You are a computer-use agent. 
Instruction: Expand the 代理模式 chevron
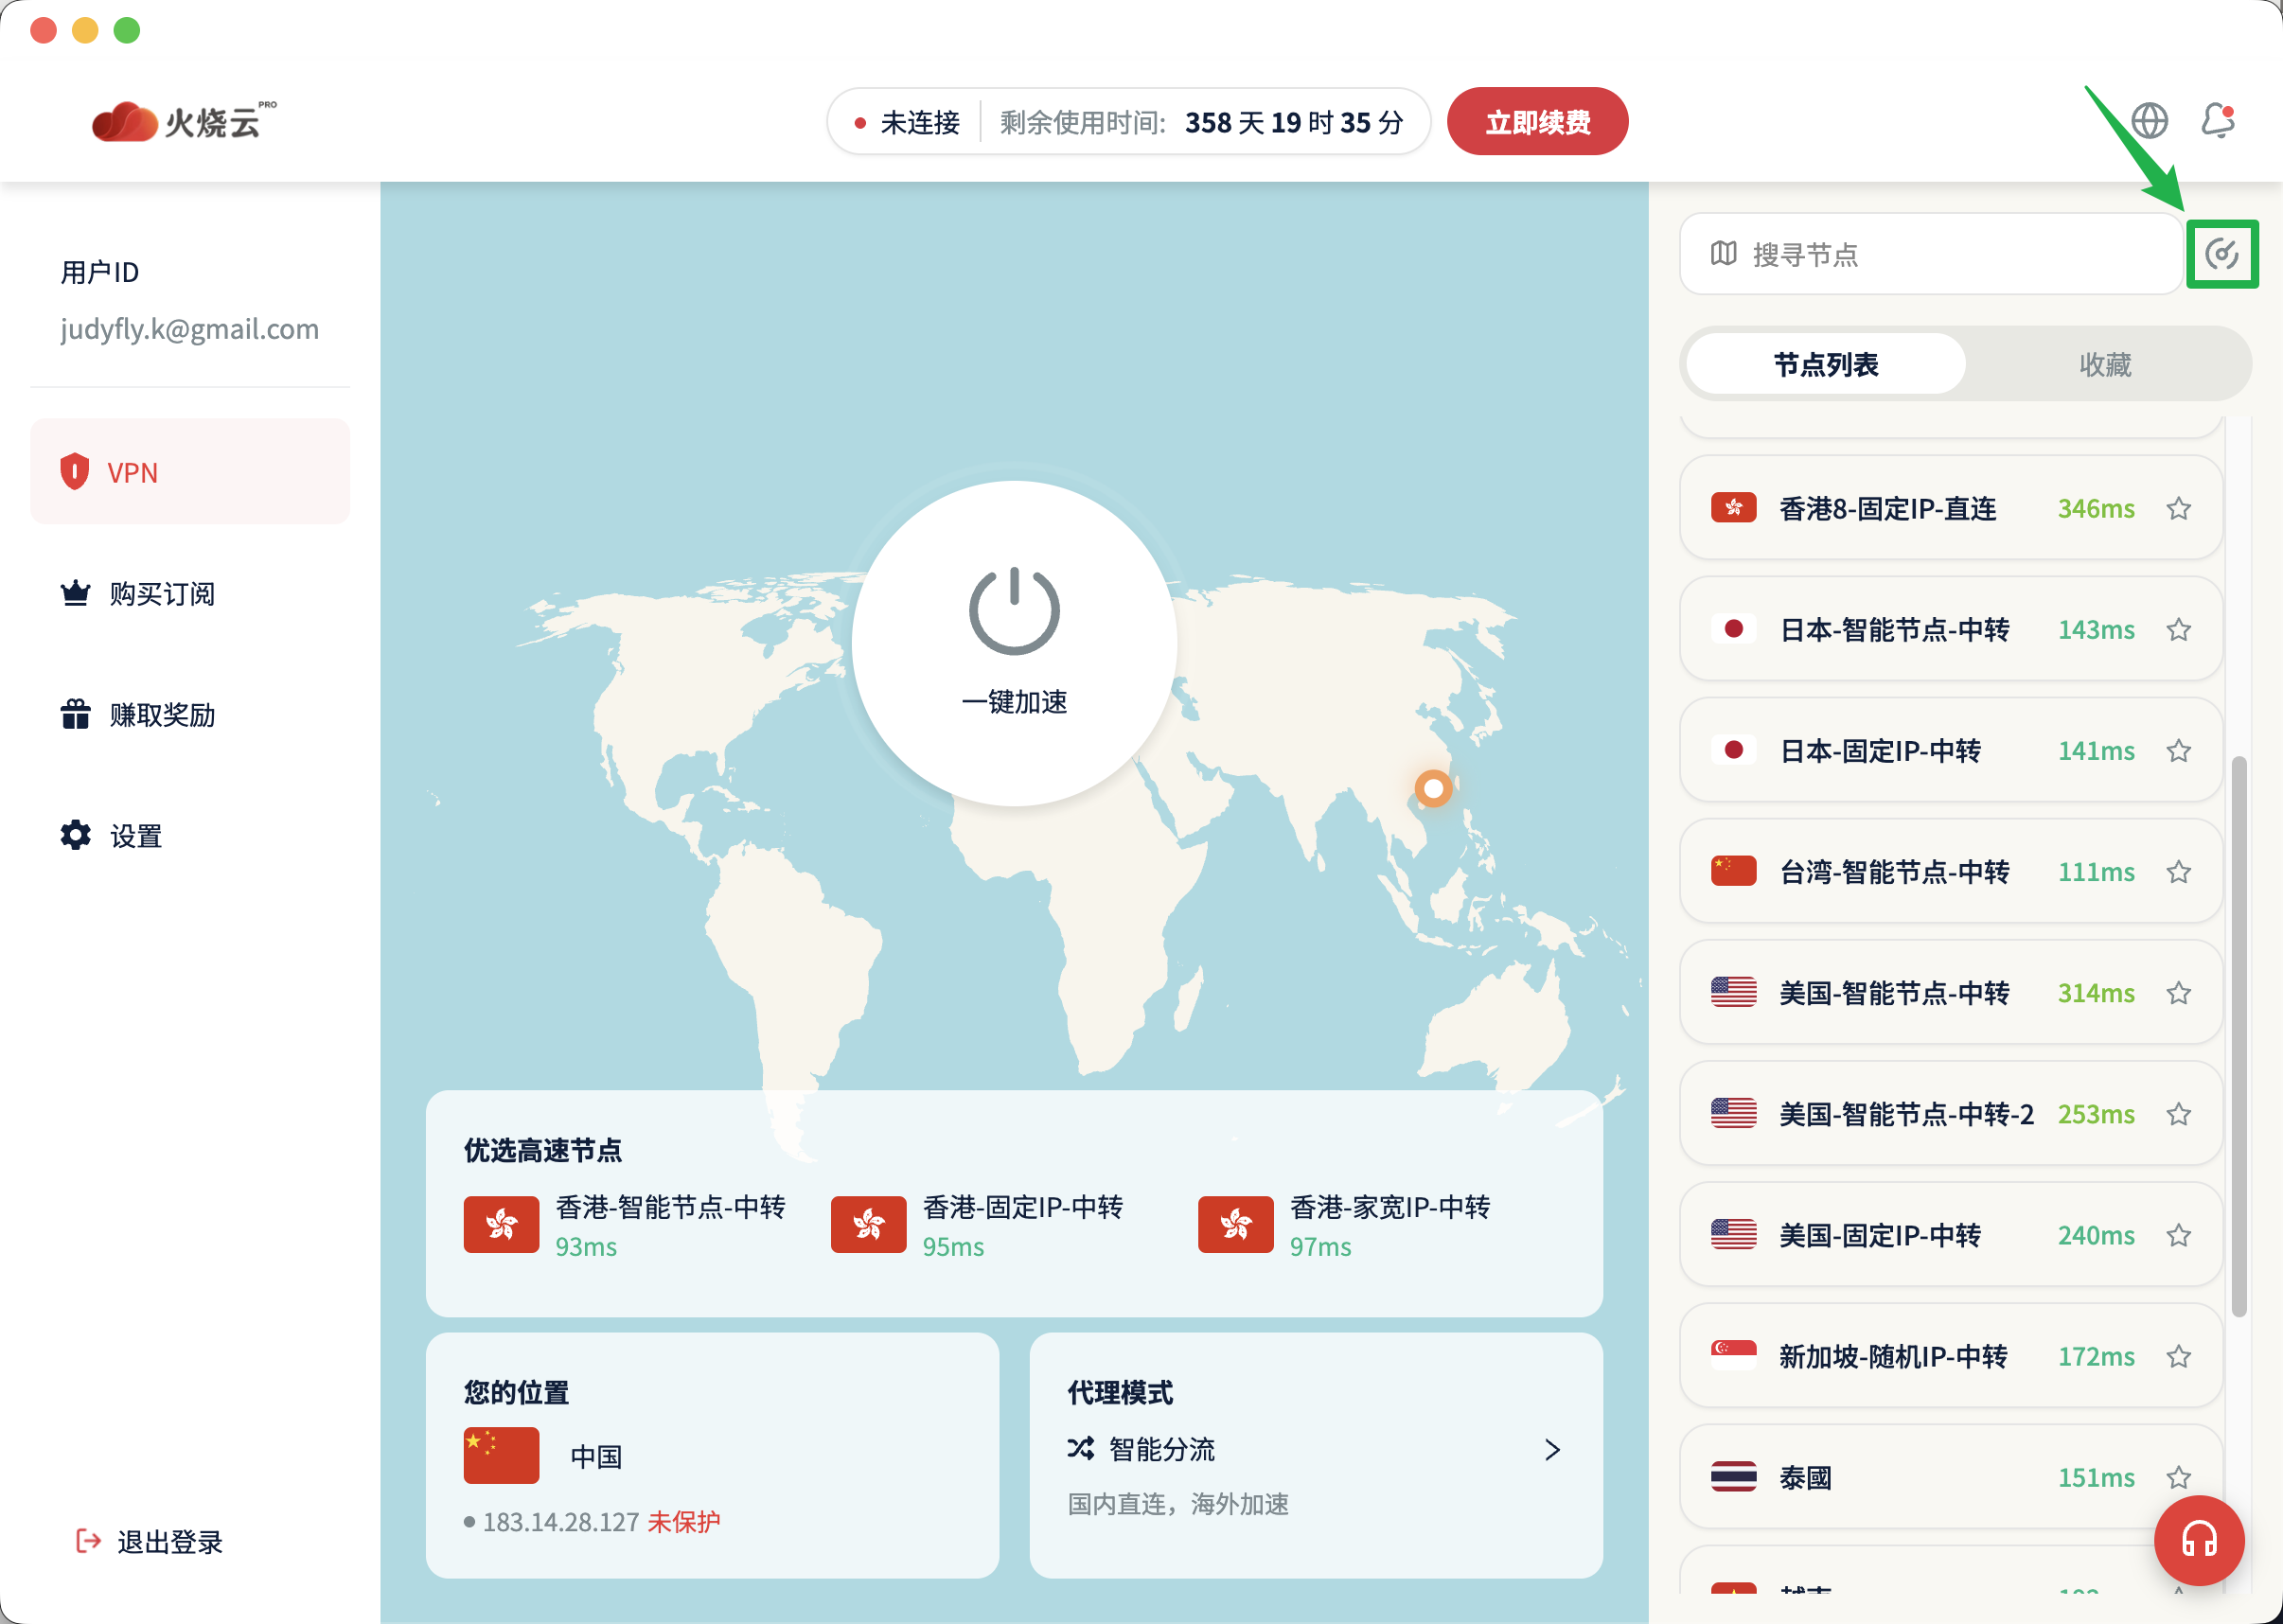[x=1552, y=1449]
